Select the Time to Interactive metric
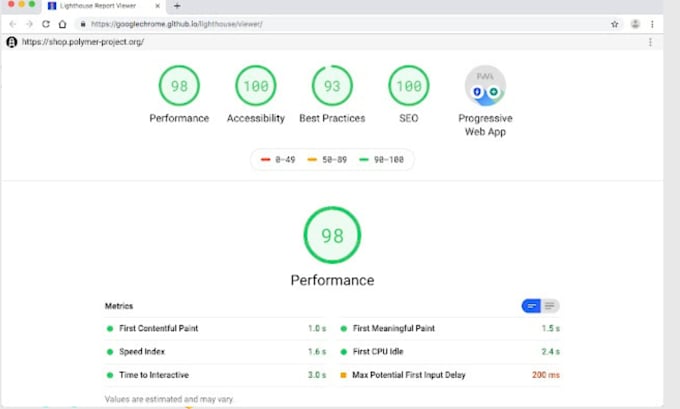680x409 pixels. click(x=216, y=375)
